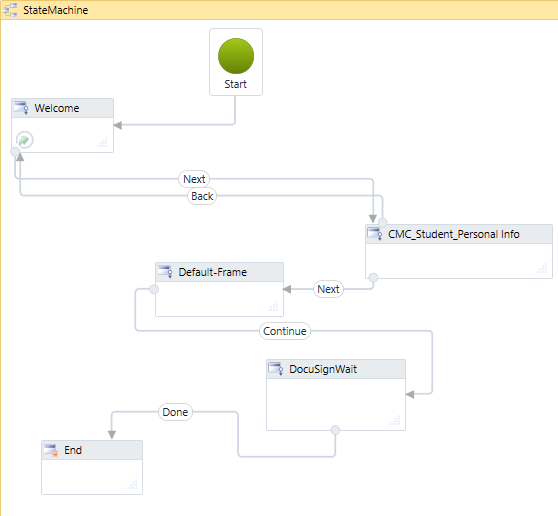Select the Back transition label
558x516 pixels.
(x=202, y=196)
